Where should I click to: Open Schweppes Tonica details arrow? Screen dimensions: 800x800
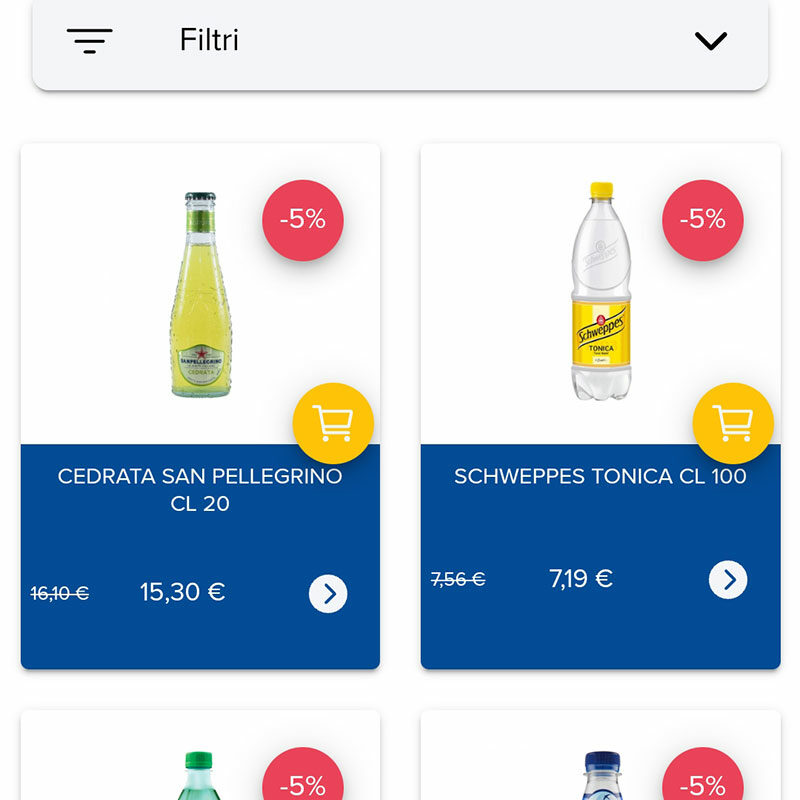[x=728, y=579]
